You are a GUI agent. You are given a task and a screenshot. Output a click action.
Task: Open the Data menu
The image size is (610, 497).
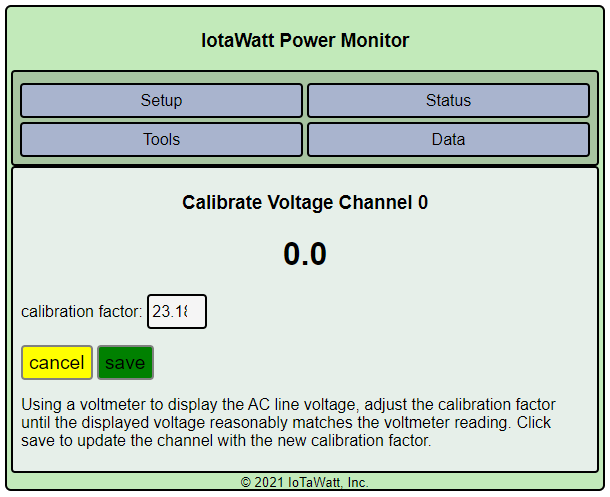tap(448, 140)
